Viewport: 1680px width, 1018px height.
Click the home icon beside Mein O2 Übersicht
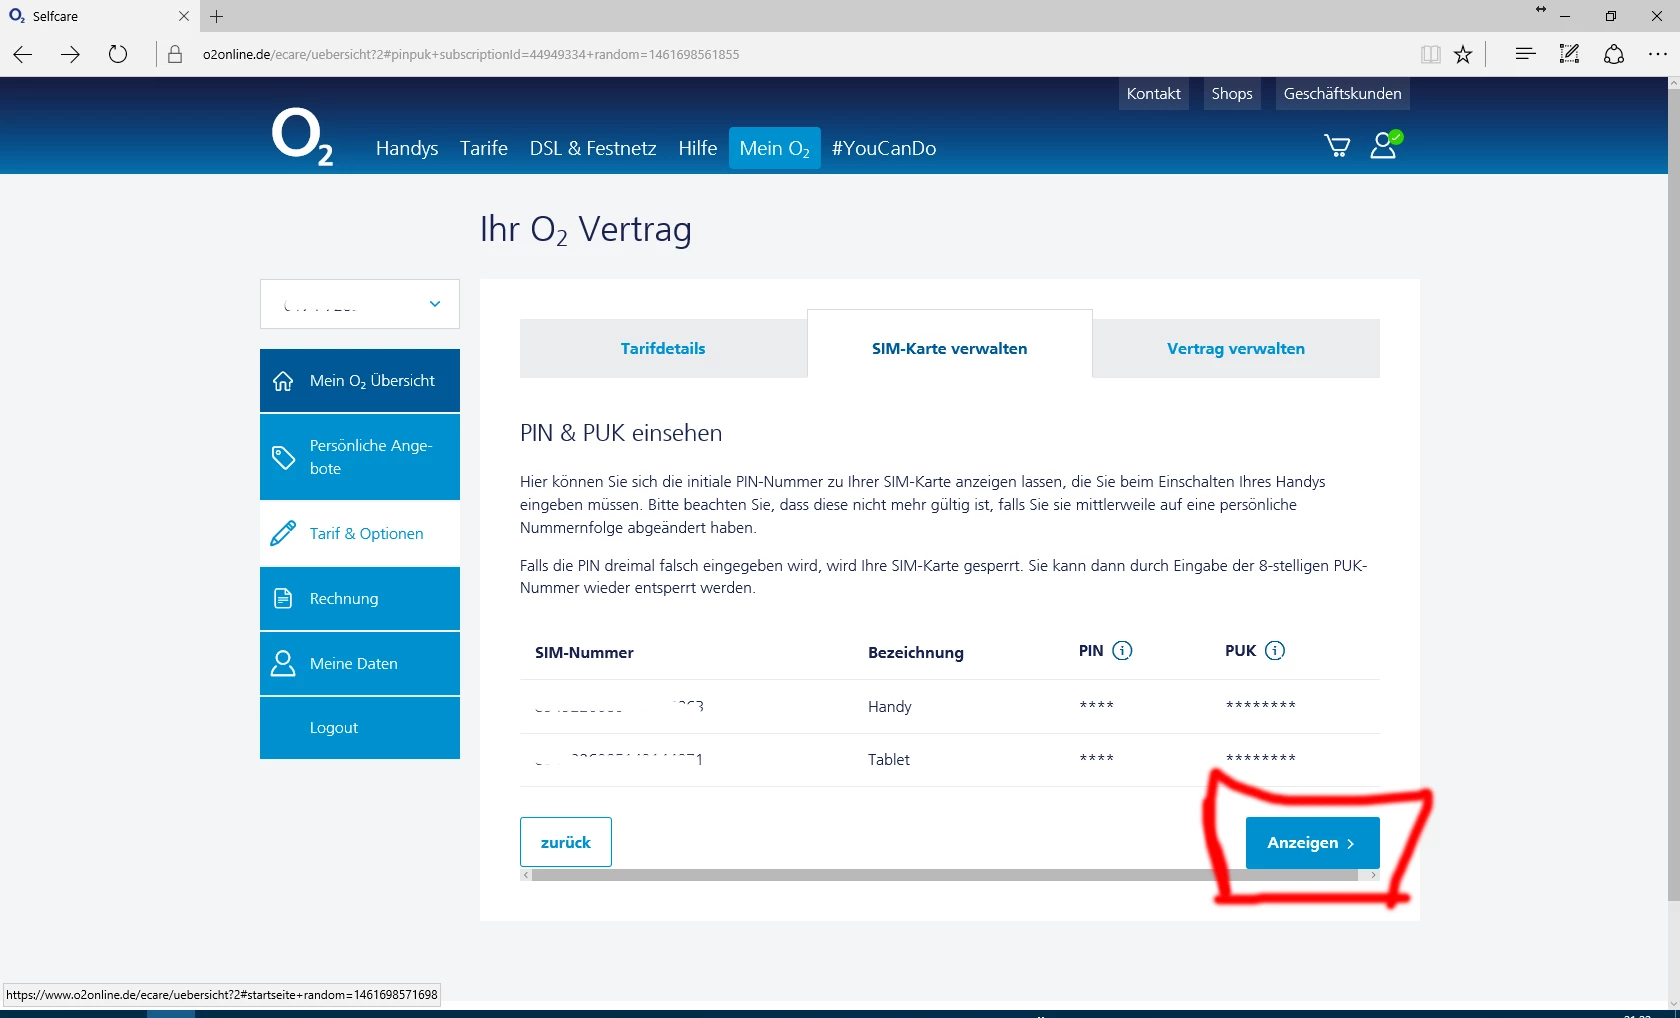tap(283, 381)
